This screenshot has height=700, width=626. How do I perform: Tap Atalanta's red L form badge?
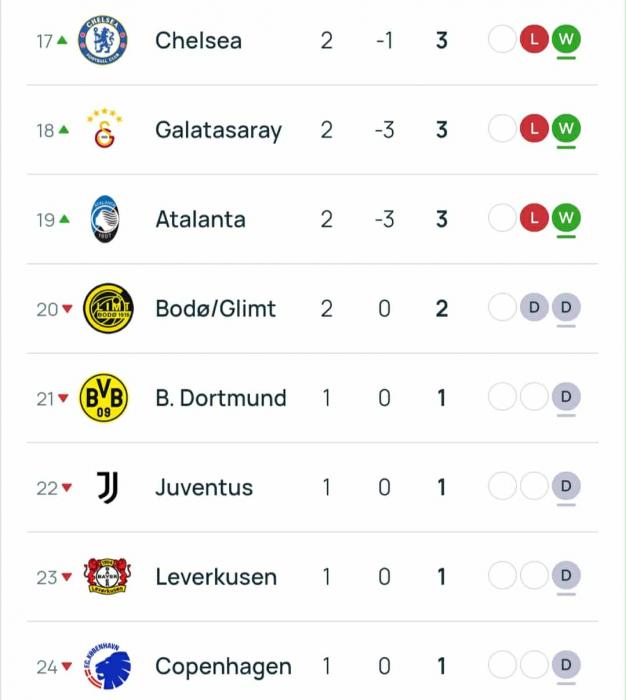click(x=534, y=218)
